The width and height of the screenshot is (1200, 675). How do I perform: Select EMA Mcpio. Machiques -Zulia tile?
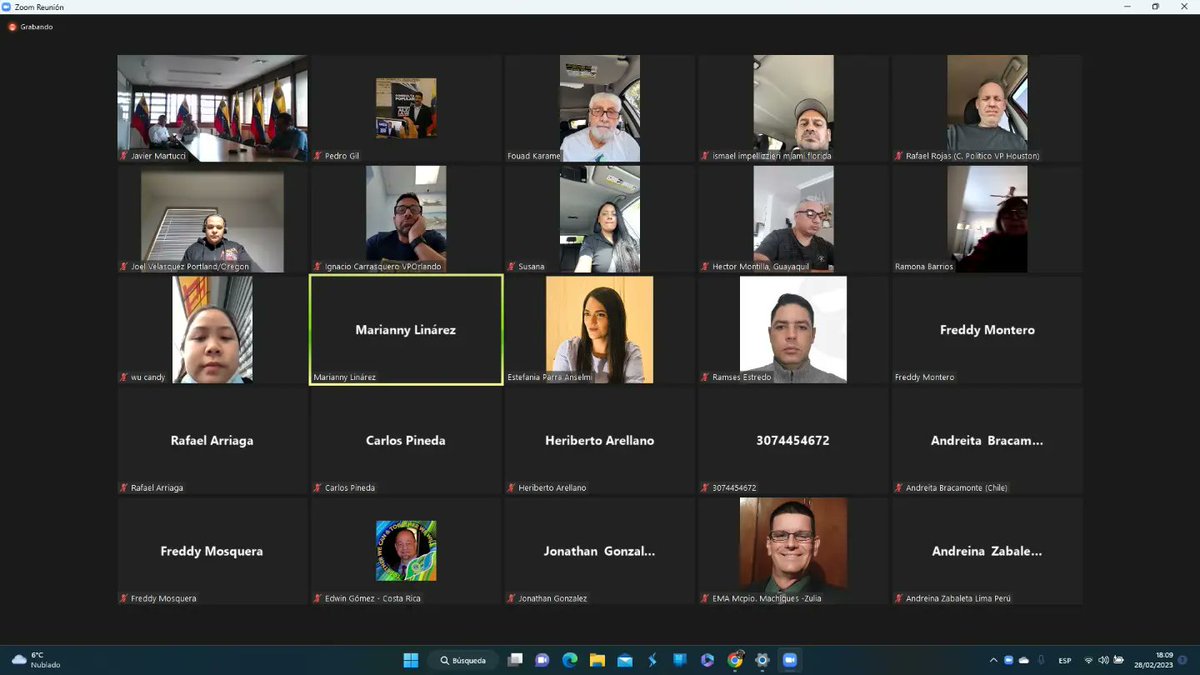pyautogui.click(x=794, y=551)
